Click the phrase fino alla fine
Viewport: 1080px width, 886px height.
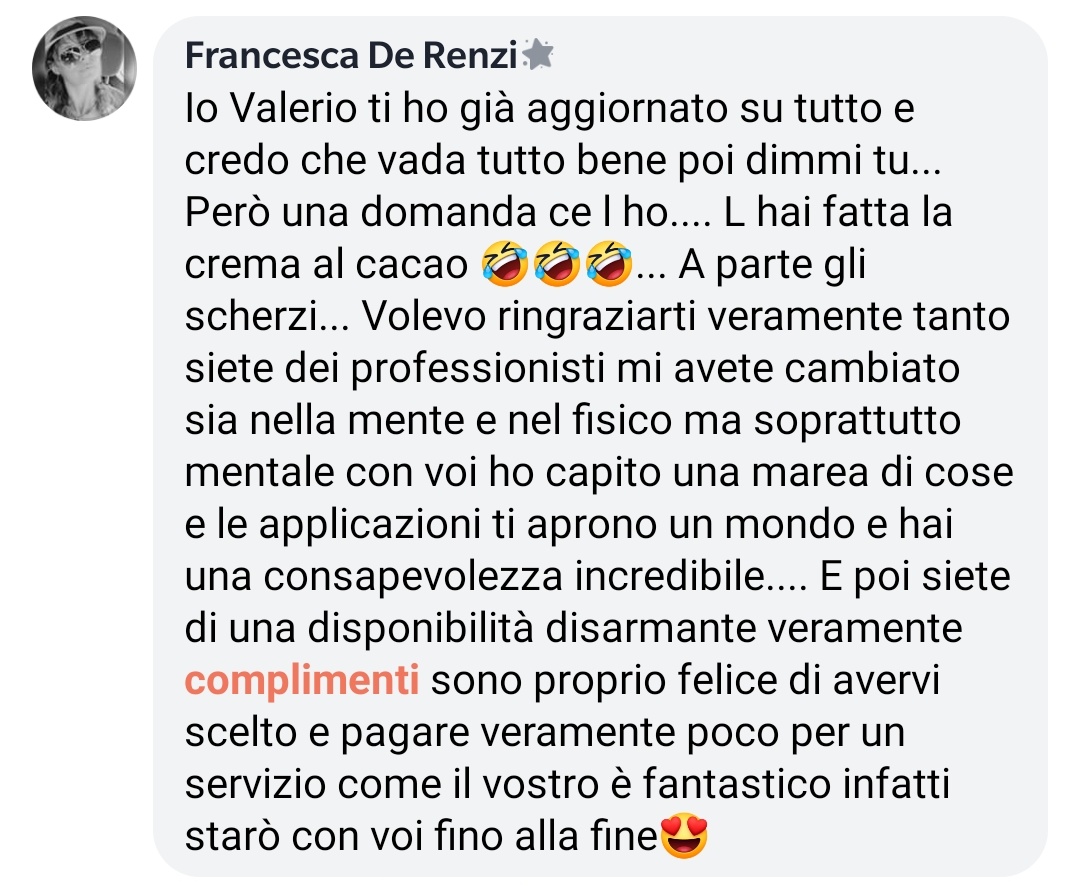(546, 837)
